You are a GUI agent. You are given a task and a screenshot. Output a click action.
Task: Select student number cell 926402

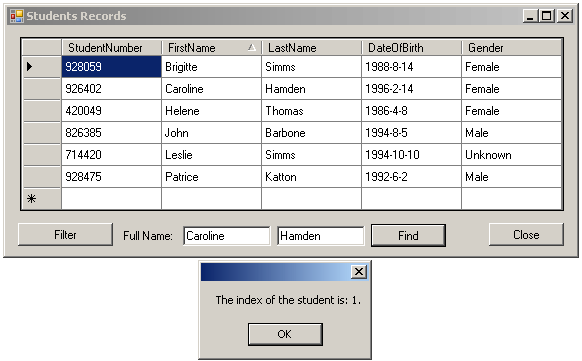click(111, 89)
